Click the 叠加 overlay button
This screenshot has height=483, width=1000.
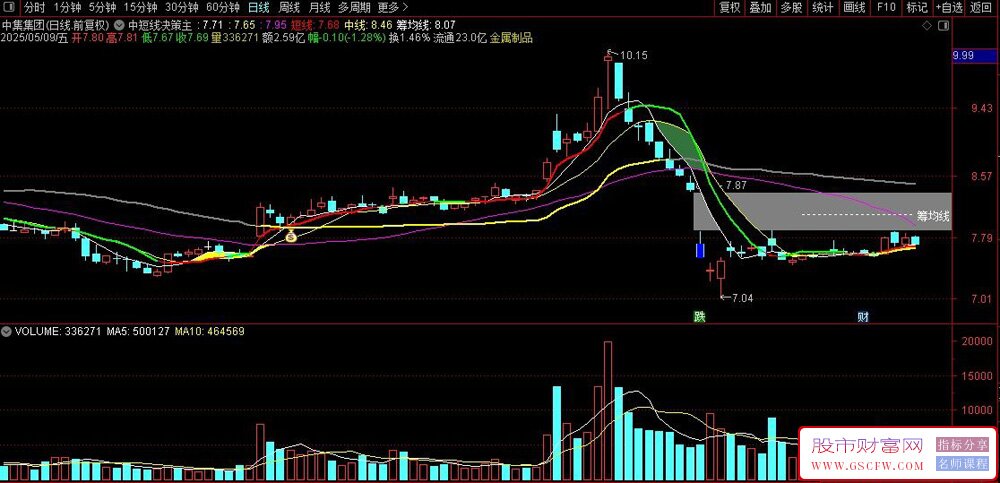click(760, 8)
